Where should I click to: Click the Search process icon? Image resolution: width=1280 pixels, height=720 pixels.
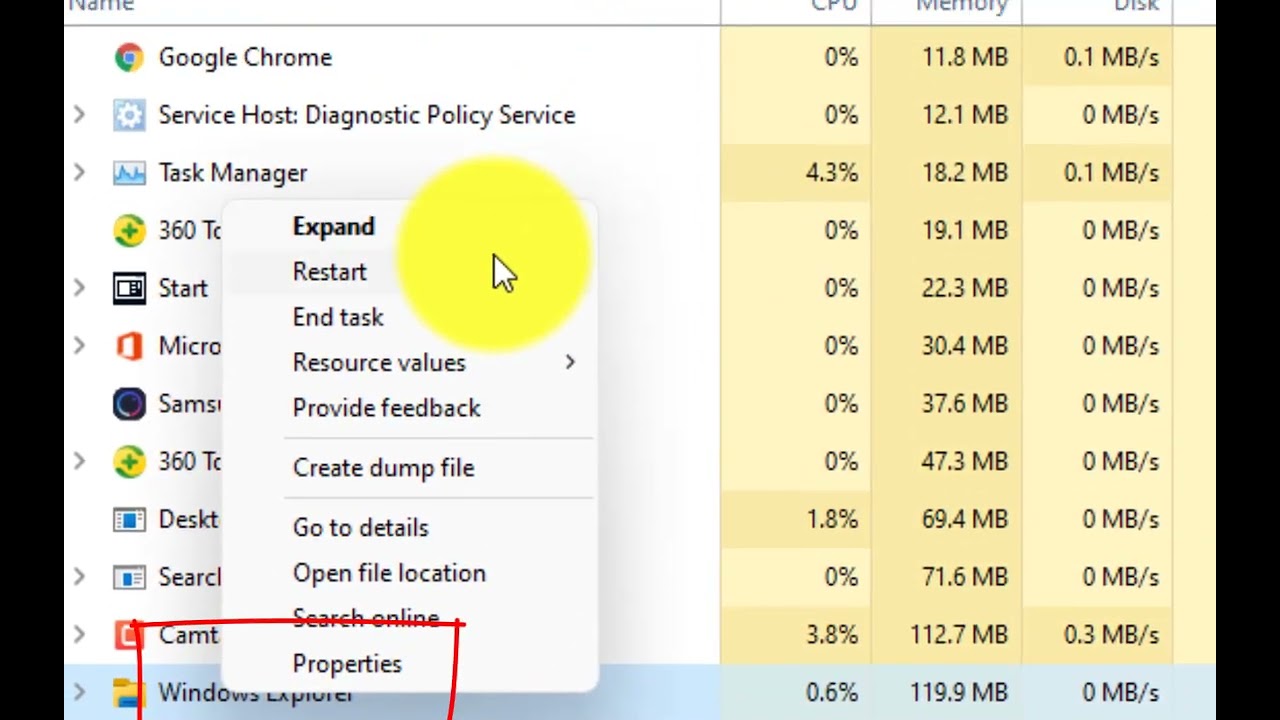[x=129, y=578]
